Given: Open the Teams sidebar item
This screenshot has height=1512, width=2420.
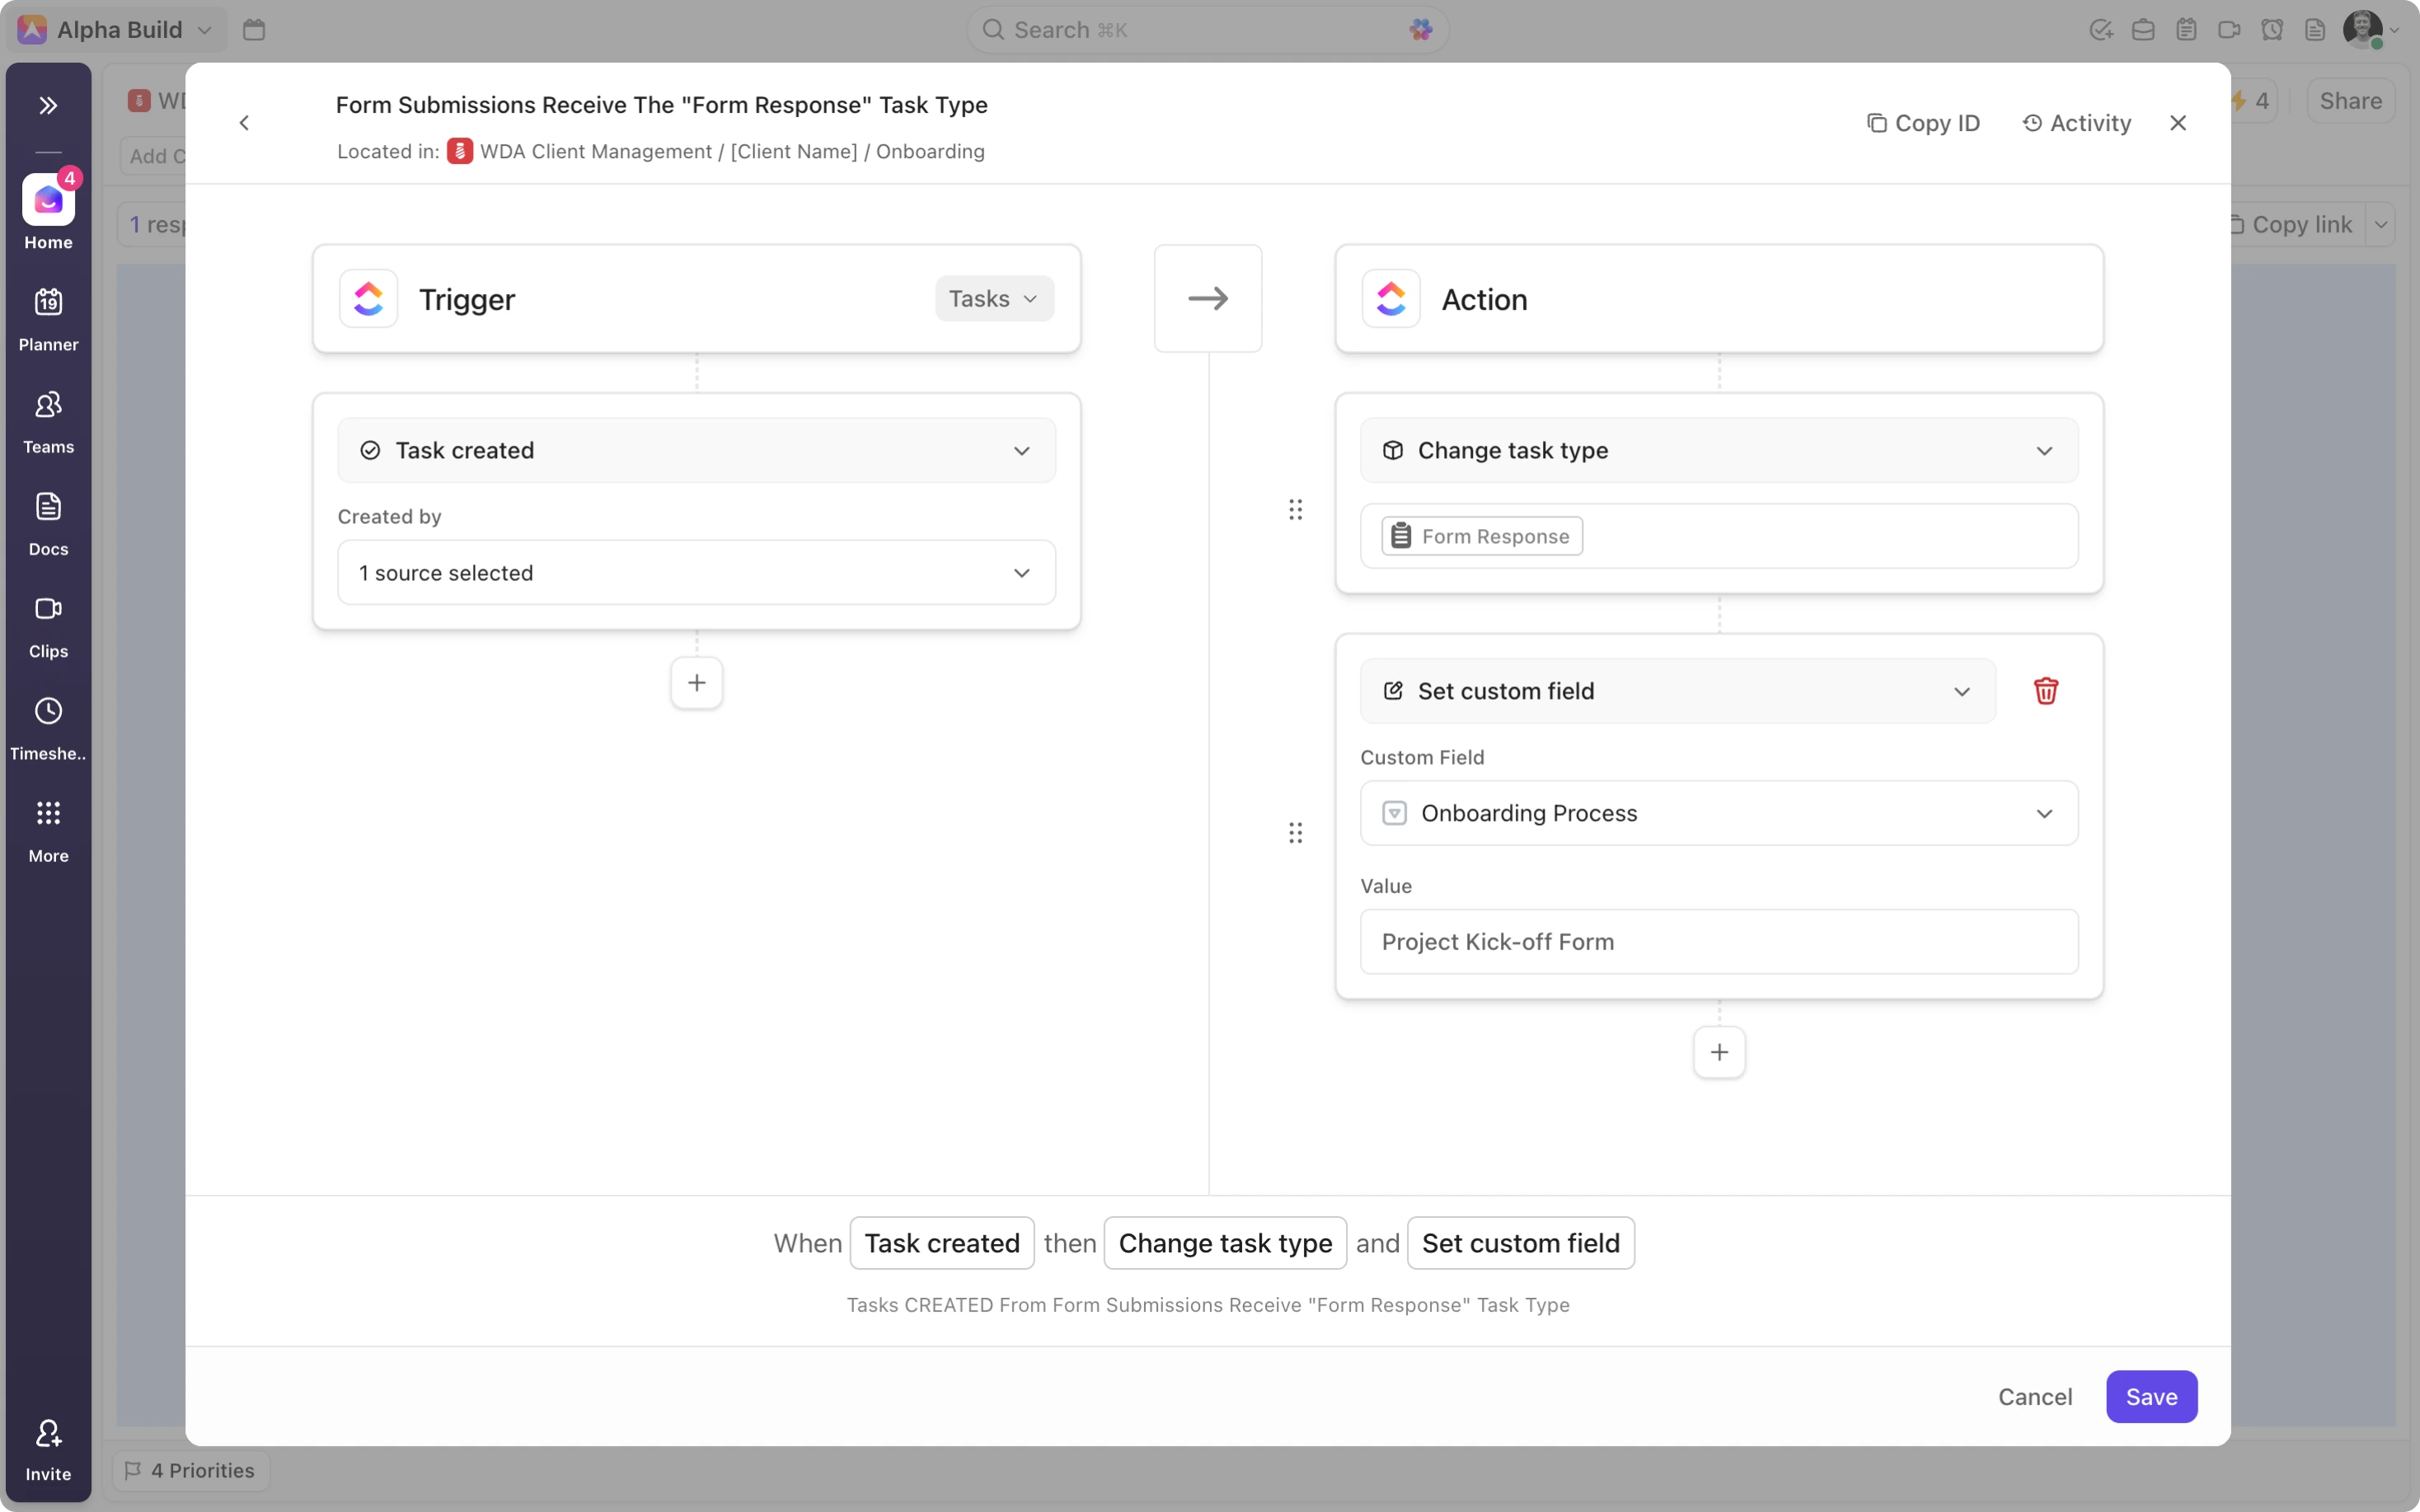Looking at the screenshot, I should 48,420.
